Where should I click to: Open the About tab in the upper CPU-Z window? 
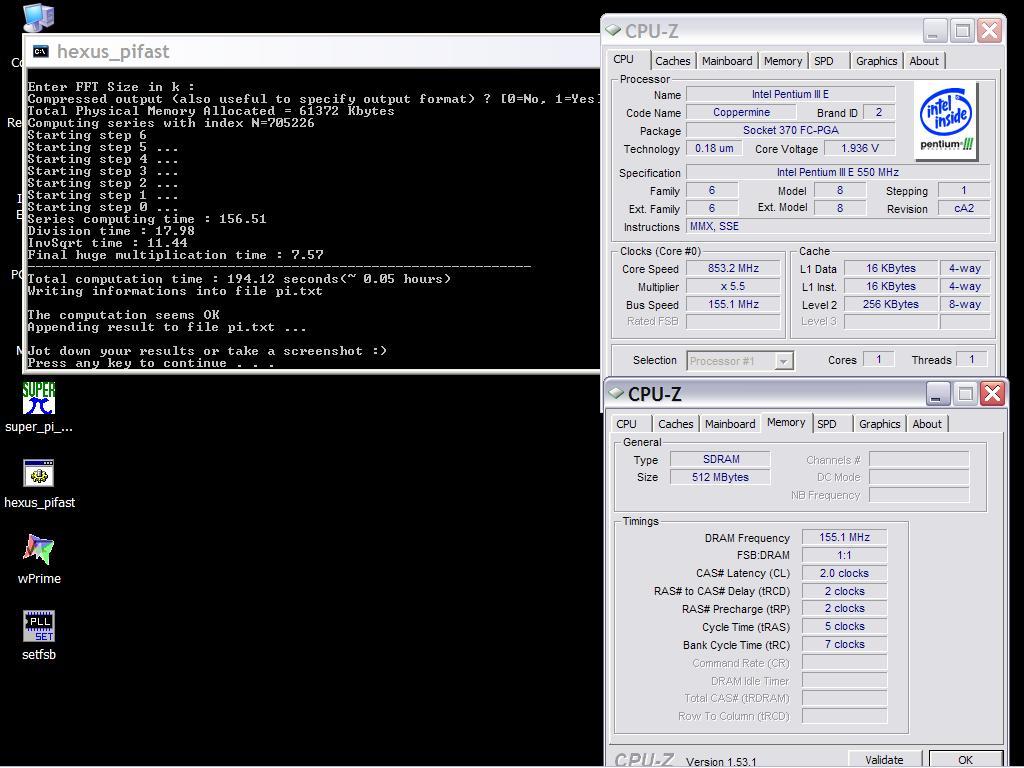(924, 61)
